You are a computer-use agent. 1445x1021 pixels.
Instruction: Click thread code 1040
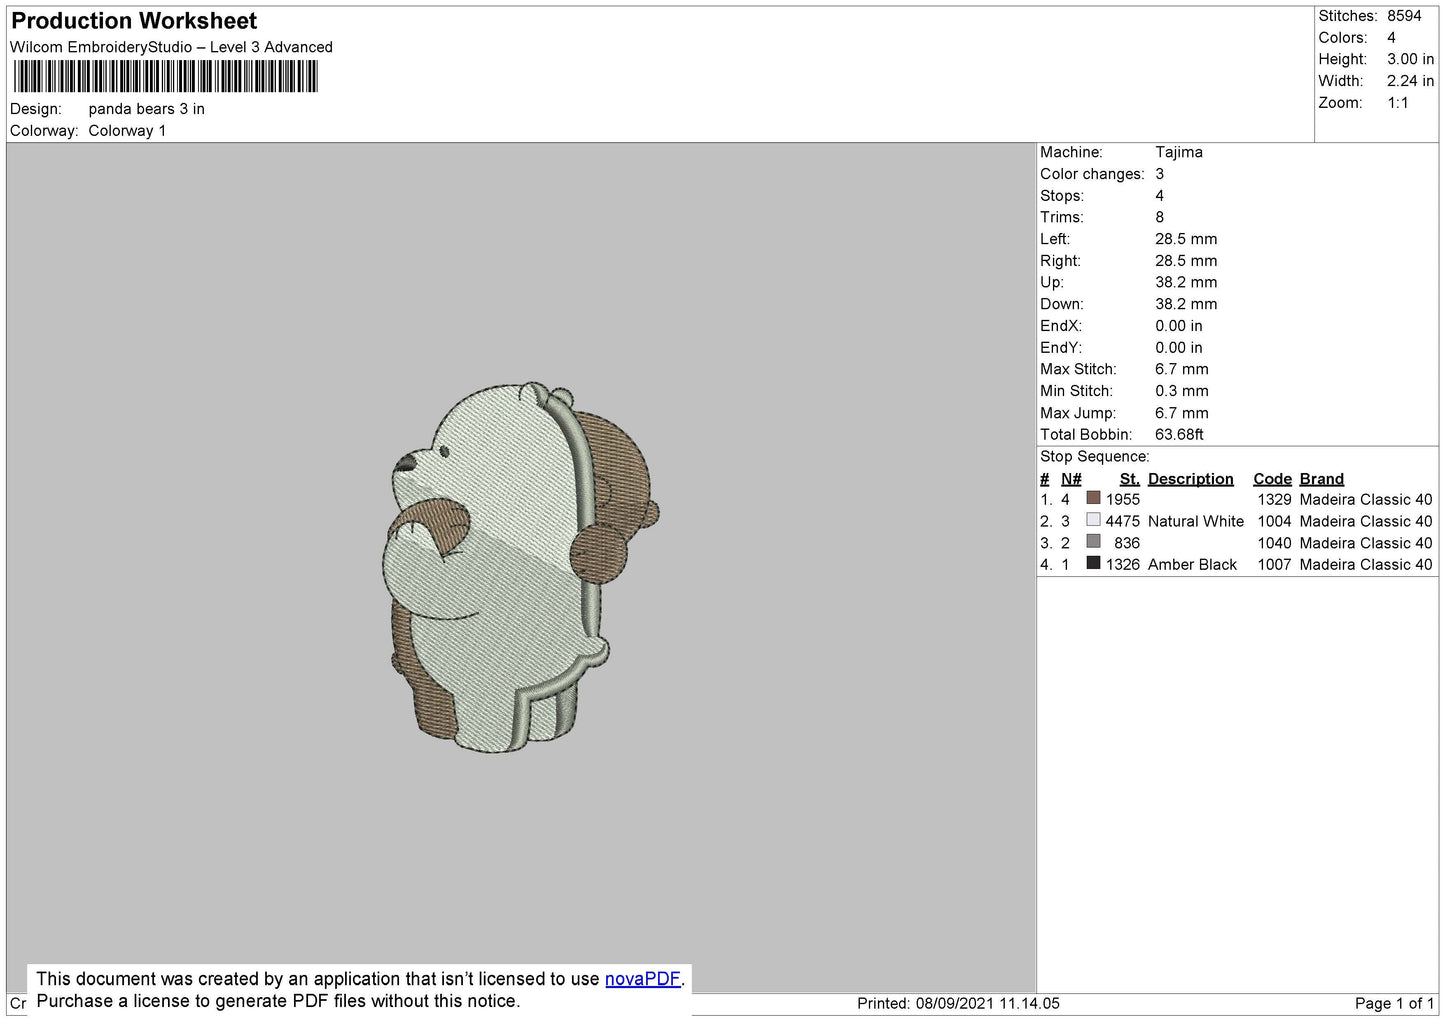coord(1274,543)
